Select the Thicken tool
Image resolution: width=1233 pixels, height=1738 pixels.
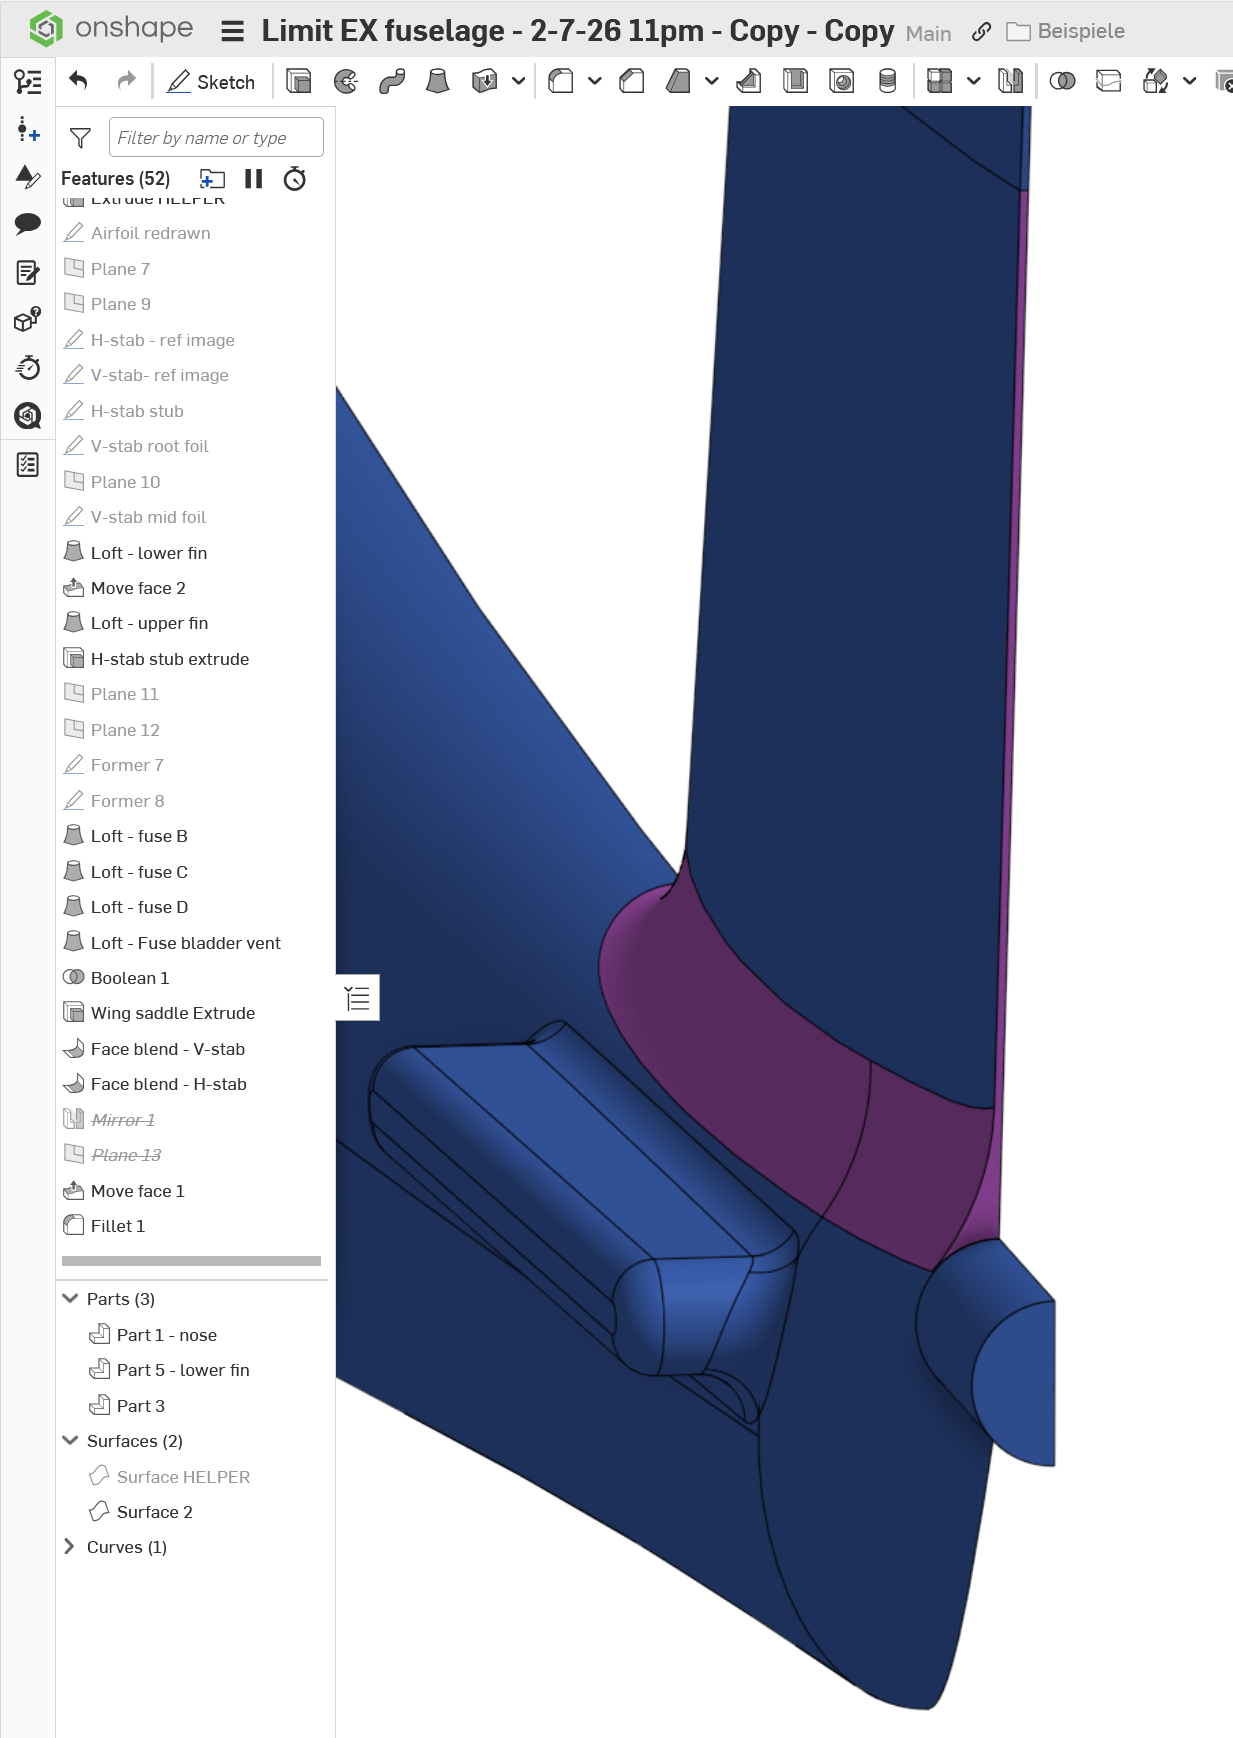(x=485, y=81)
